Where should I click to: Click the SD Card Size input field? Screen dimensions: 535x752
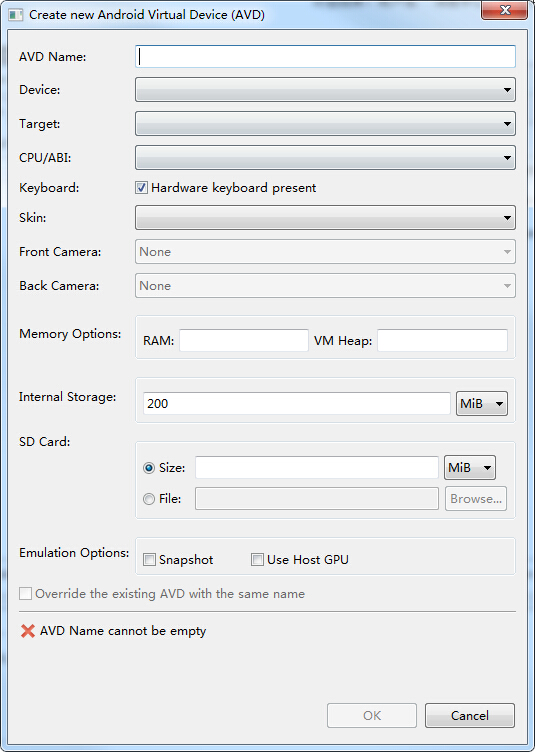point(317,468)
